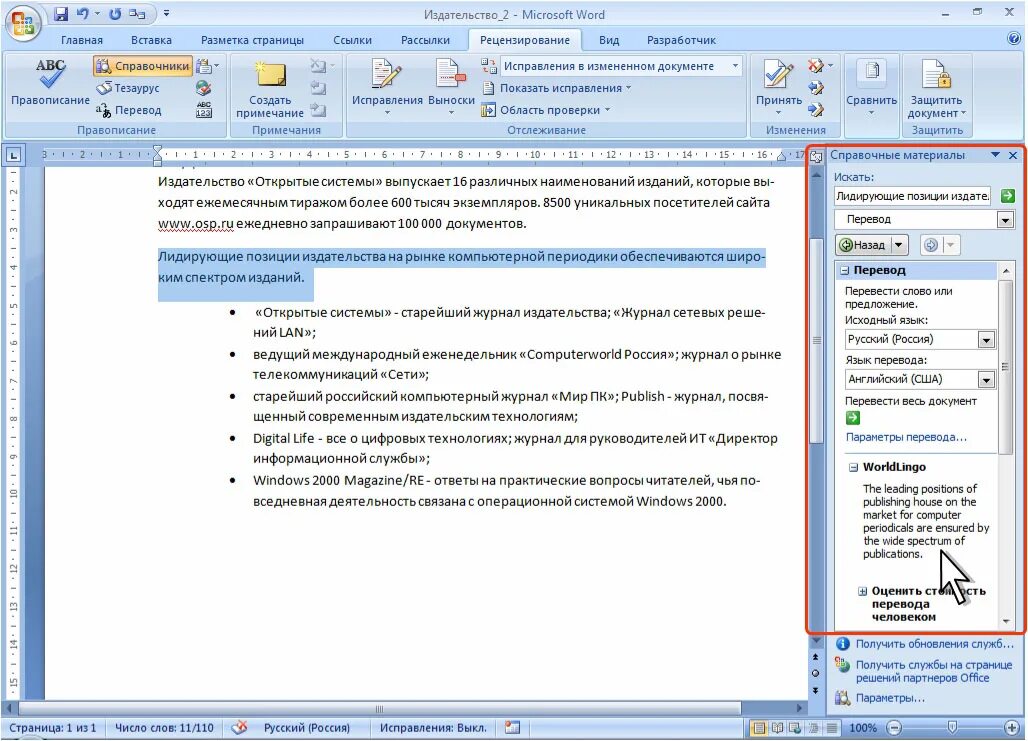Undo the last action
The width and height of the screenshot is (1028, 741).
[x=83, y=14]
